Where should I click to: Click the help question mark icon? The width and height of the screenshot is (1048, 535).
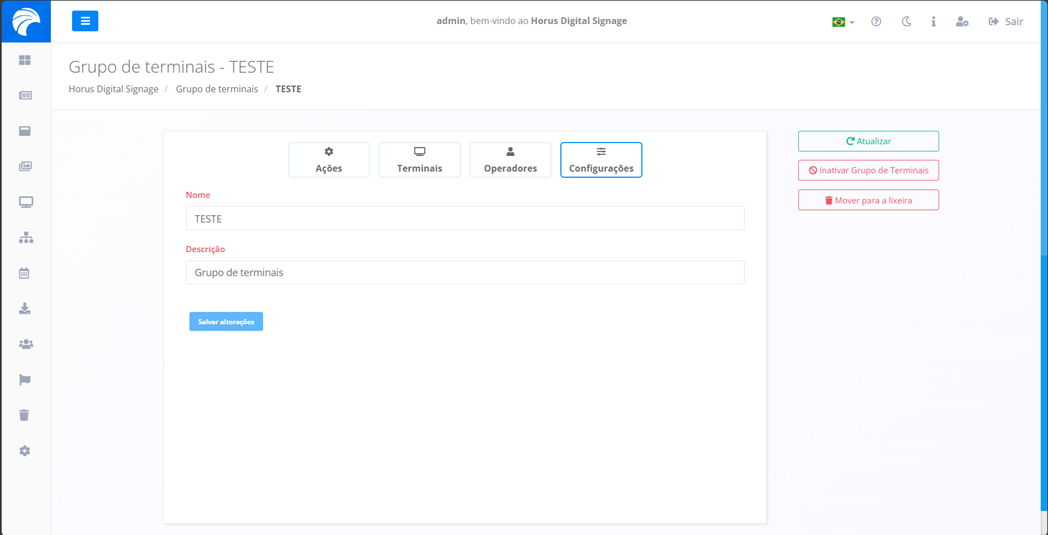coord(876,21)
